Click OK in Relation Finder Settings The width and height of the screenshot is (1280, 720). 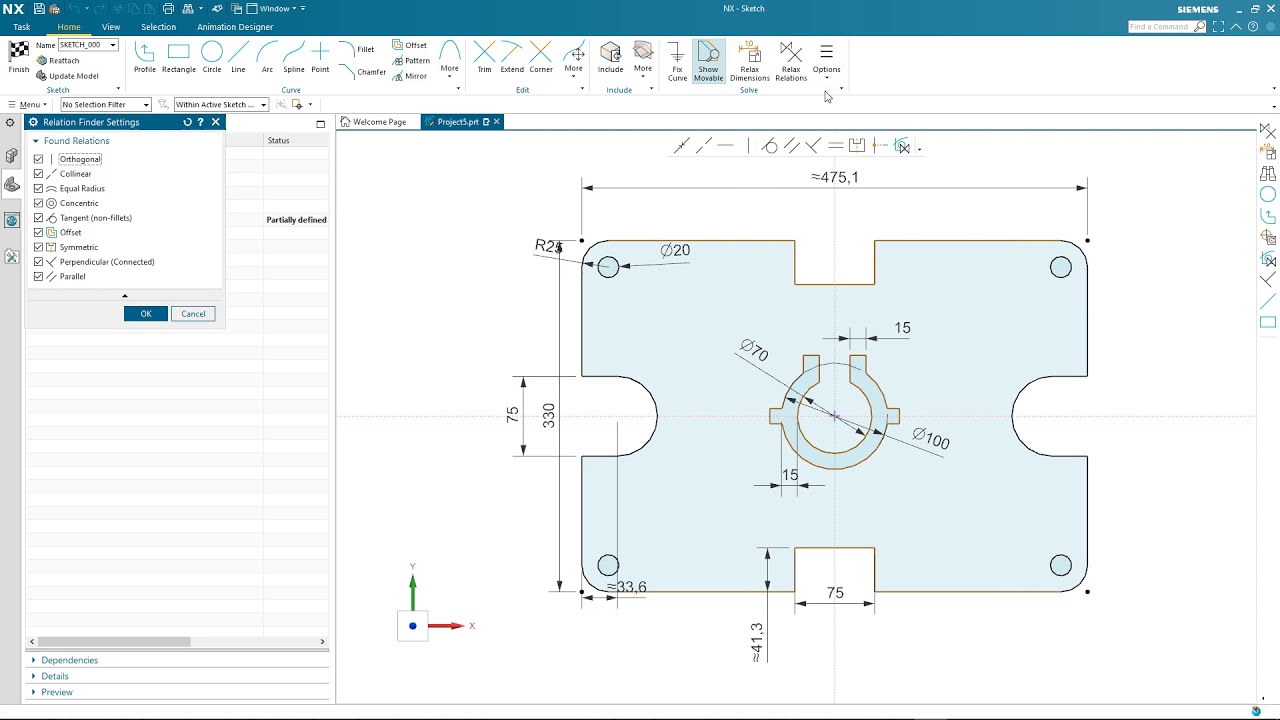tap(146, 314)
